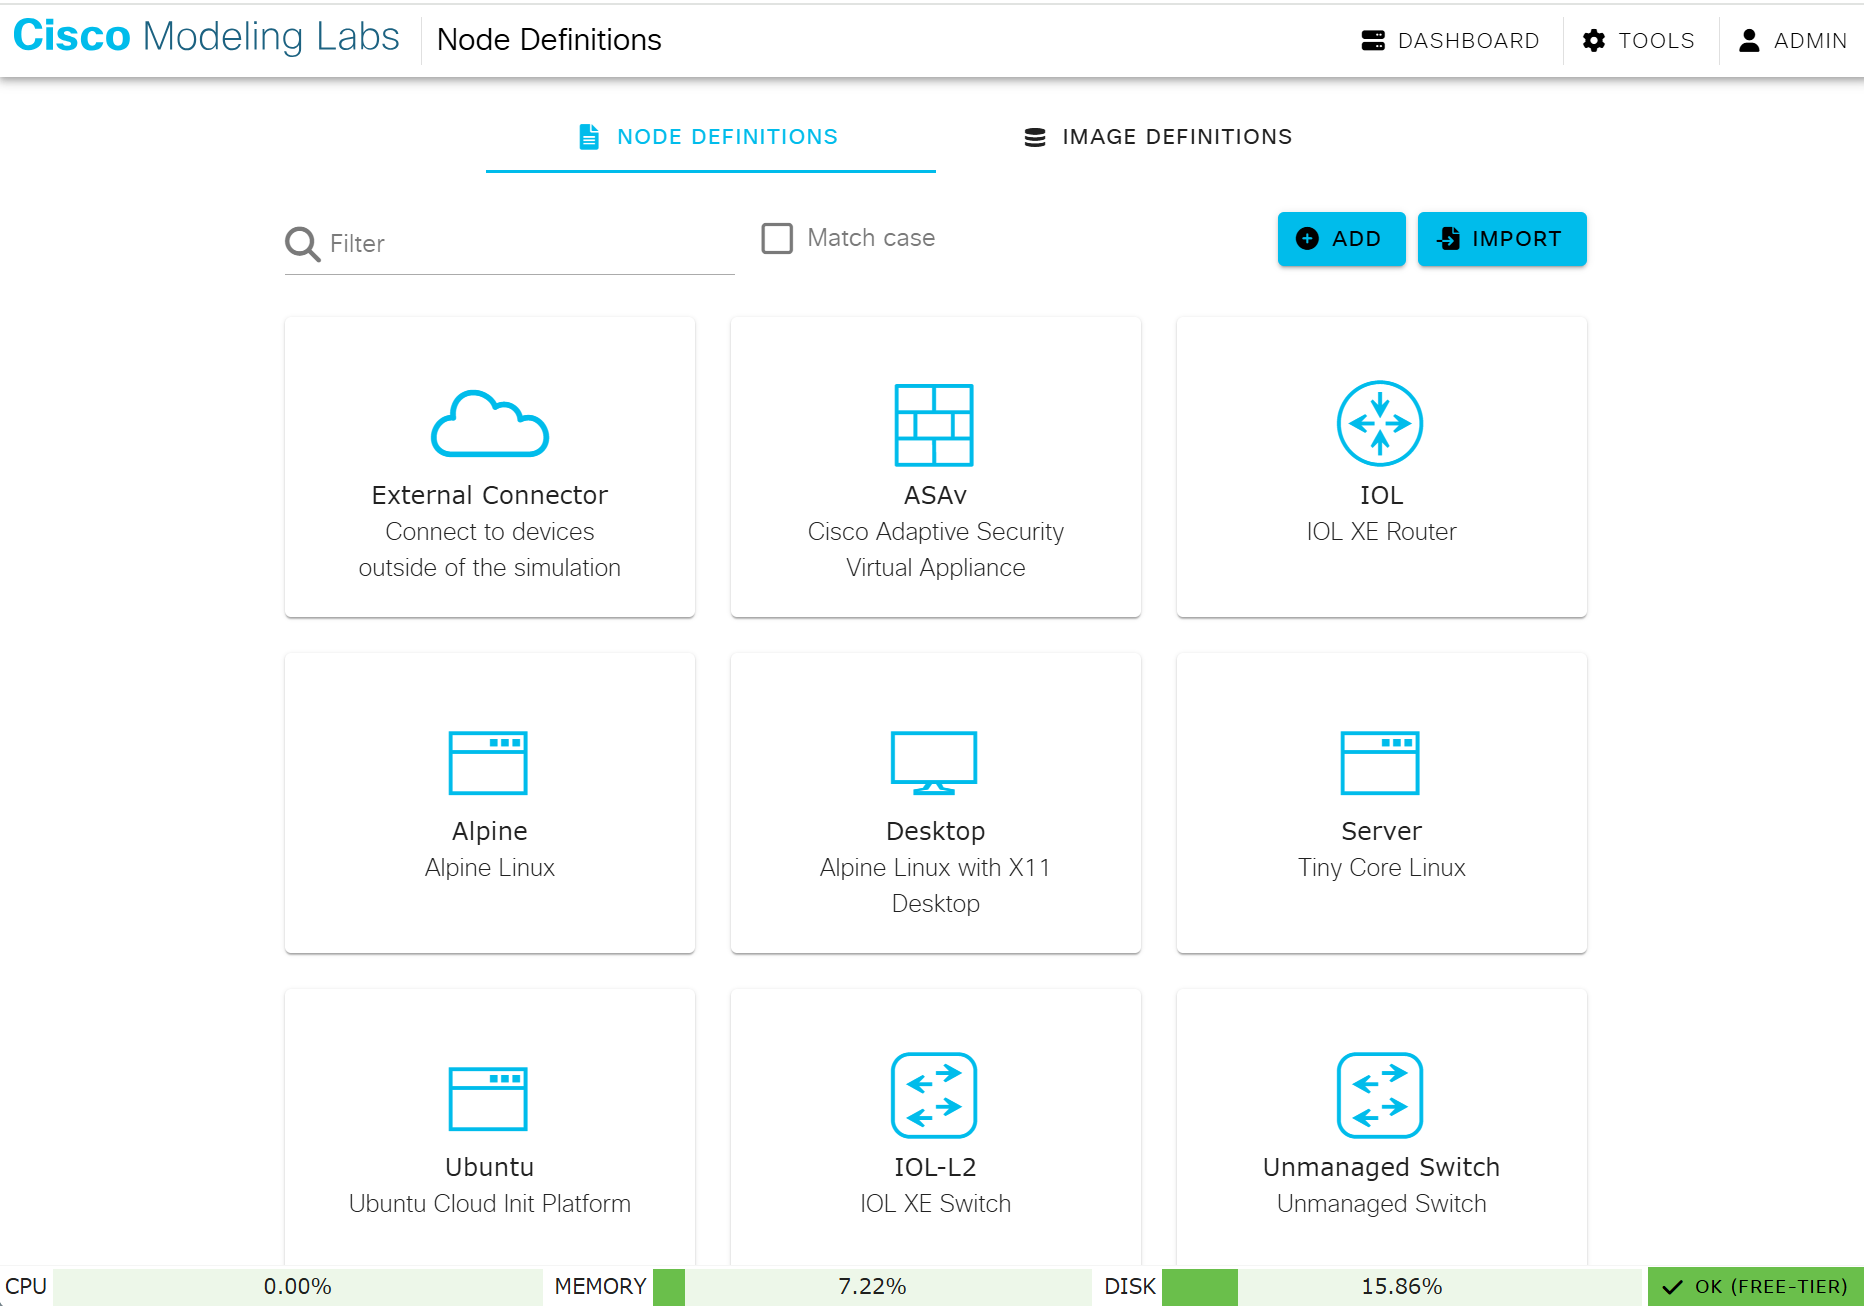Viewport: 1864px width, 1306px height.
Task: Click the Unmanaged Switch title text
Action: click(1382, 1167)
